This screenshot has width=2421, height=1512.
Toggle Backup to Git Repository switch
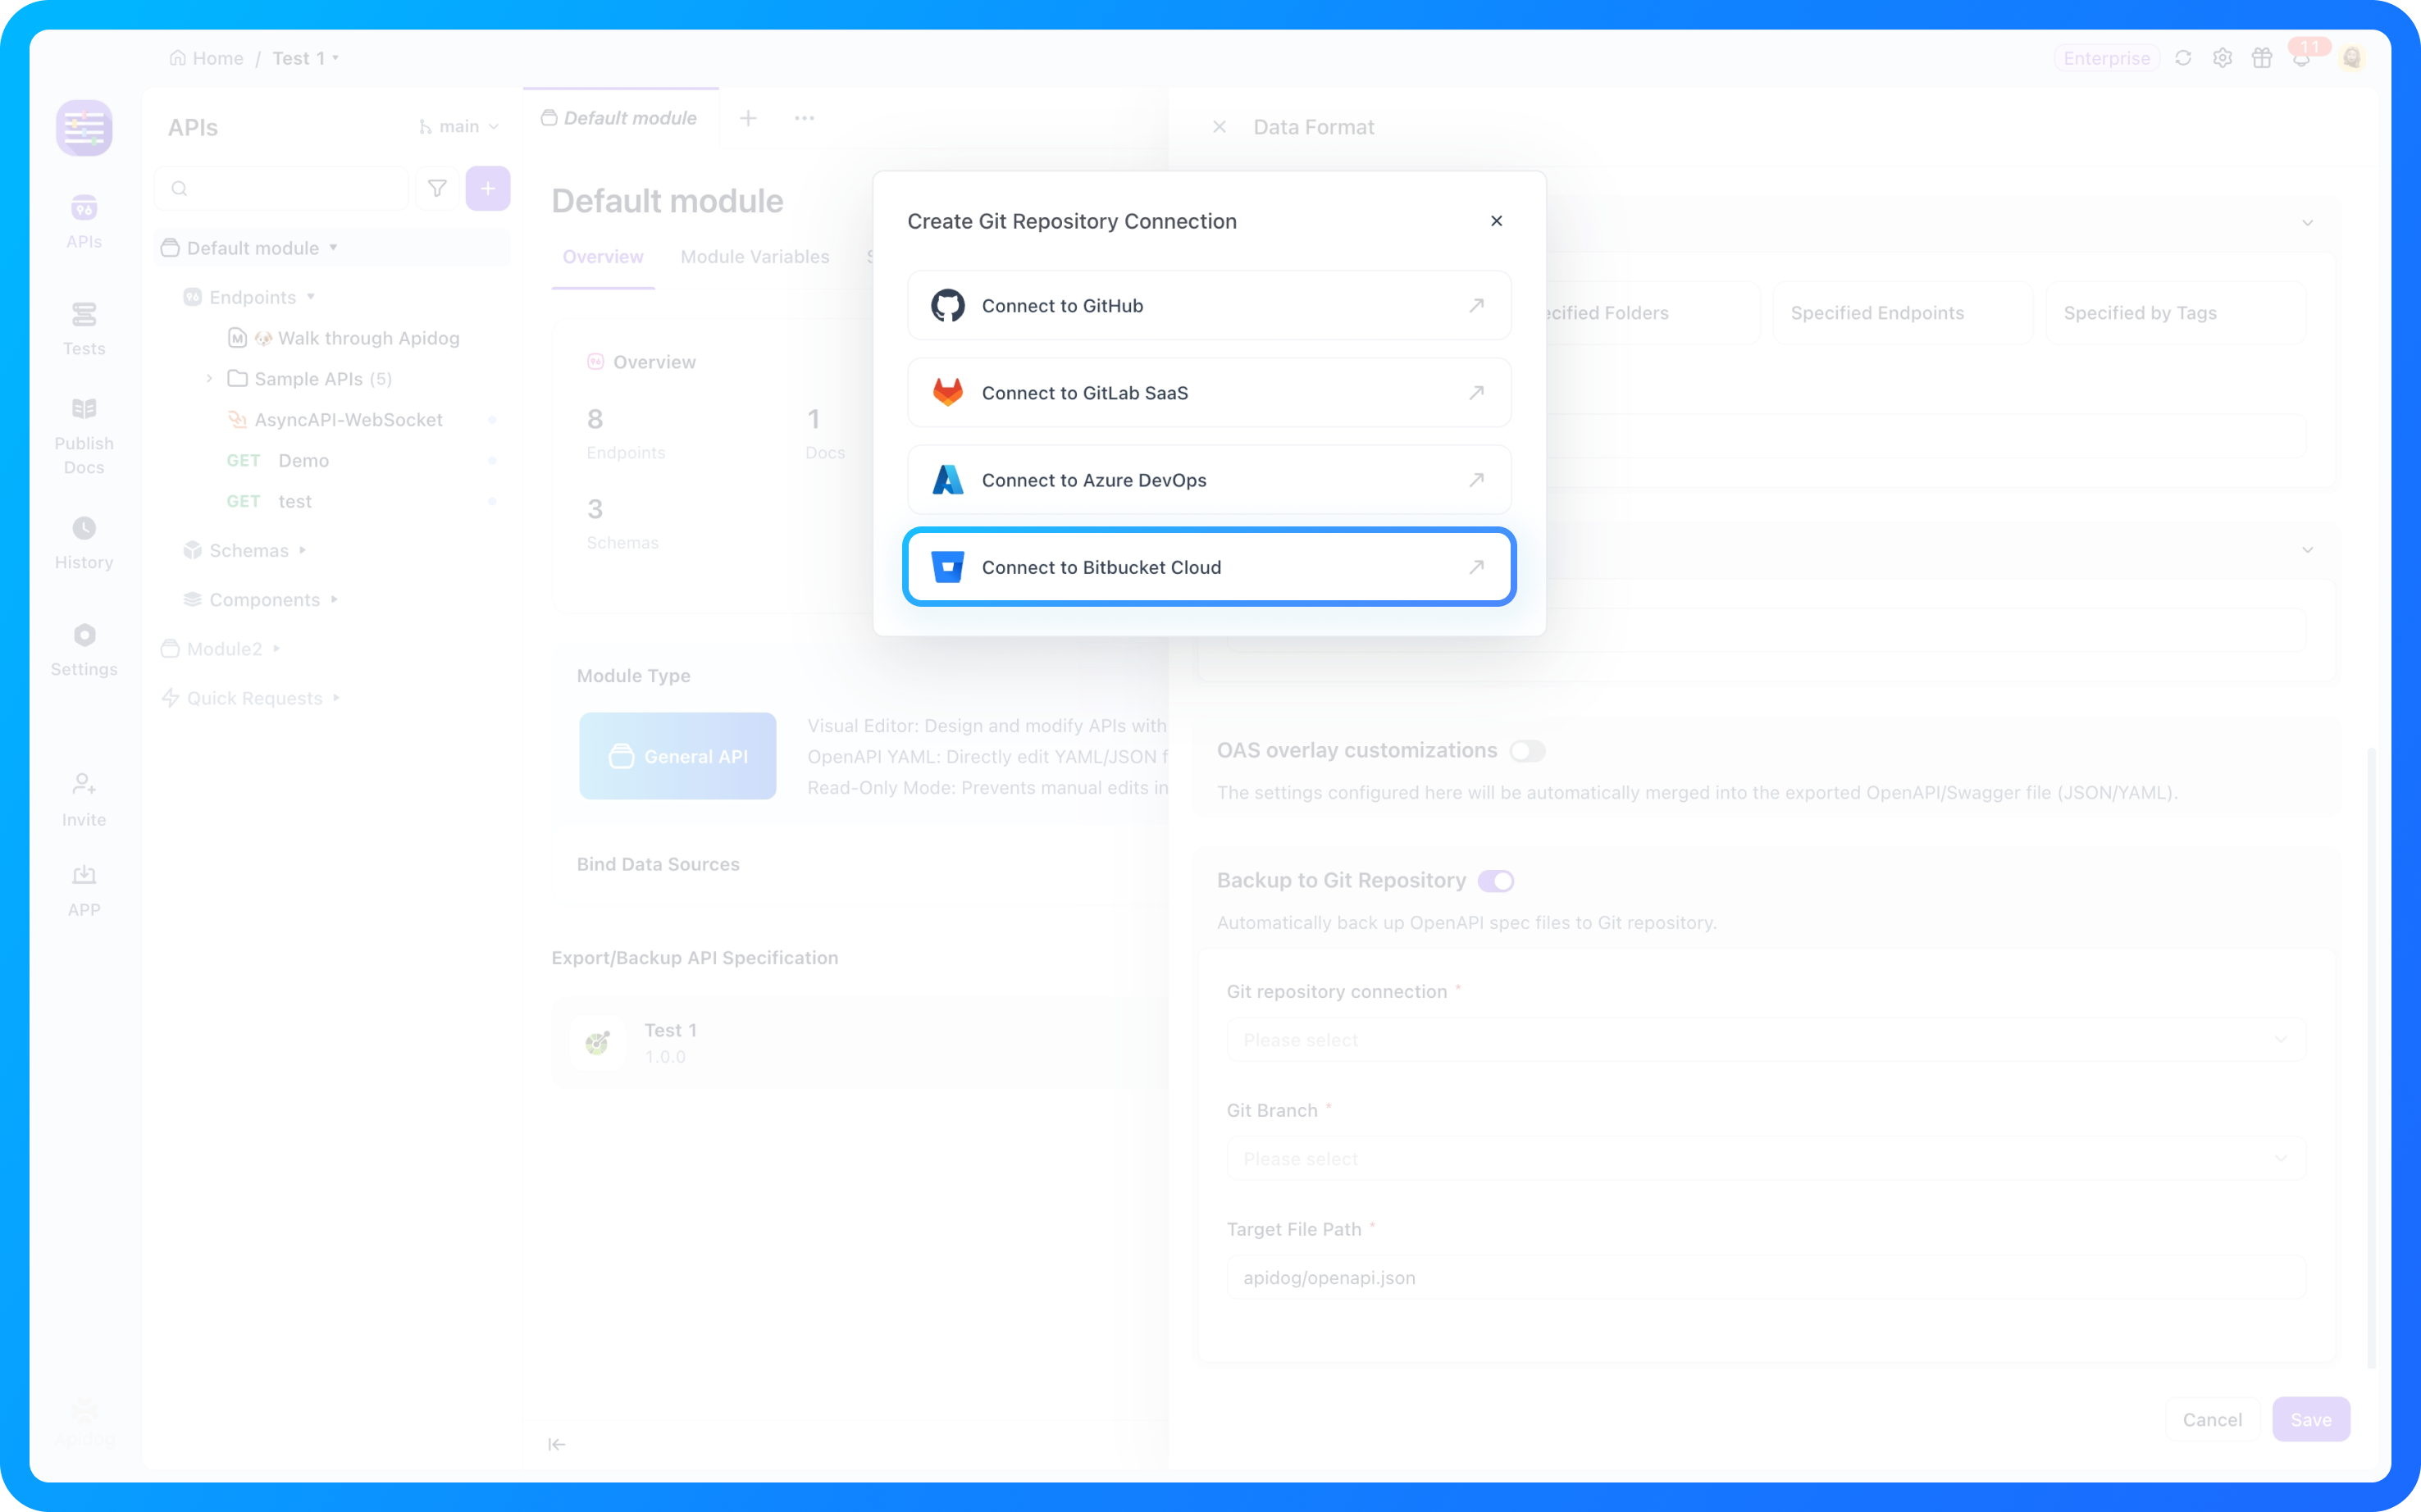click(1496, 881)
